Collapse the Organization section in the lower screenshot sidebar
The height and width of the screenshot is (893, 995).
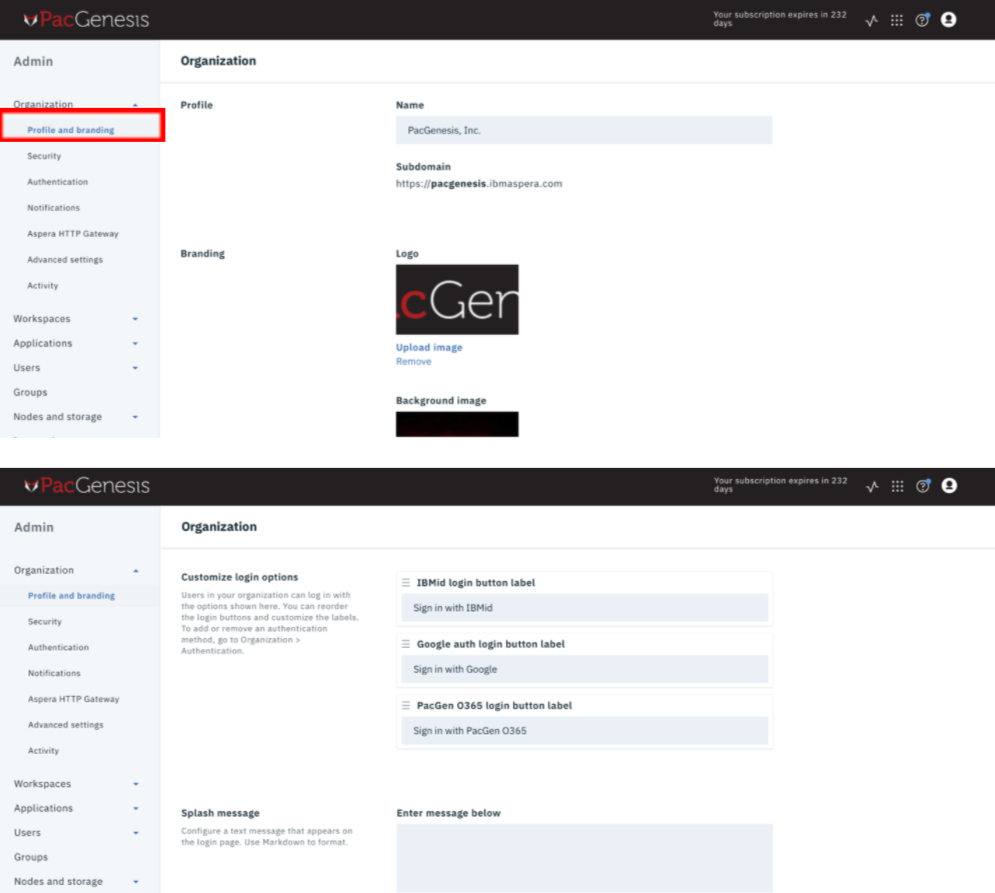click(136, 571)
